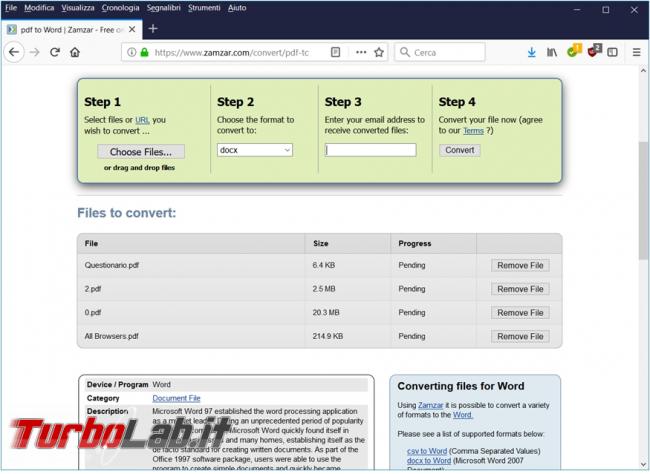Click the page vertical scrollbar thumb
This screenshot has width=650, height=474.
pyautogui.click(x=643, y=201)
